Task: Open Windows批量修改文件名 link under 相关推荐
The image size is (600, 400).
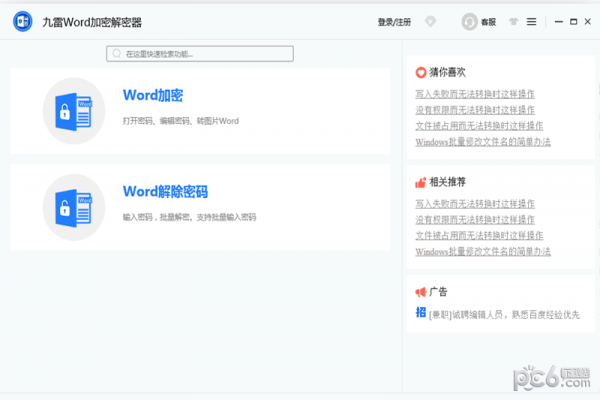Action: 483,252
